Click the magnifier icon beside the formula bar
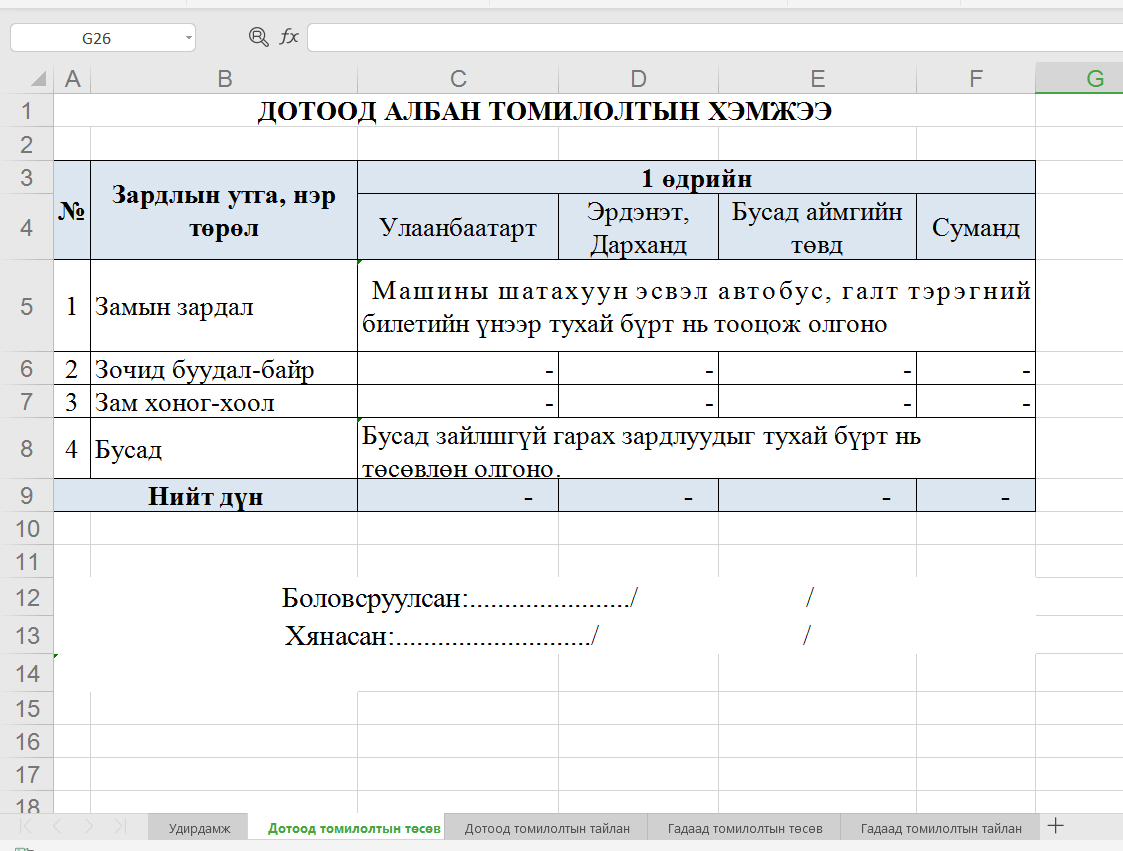The width and height of the screenshot is (1123, 851). tap(259, 37)
